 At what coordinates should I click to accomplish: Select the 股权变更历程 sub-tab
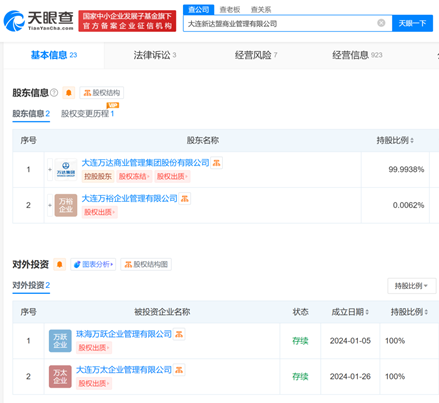point(87,114)
